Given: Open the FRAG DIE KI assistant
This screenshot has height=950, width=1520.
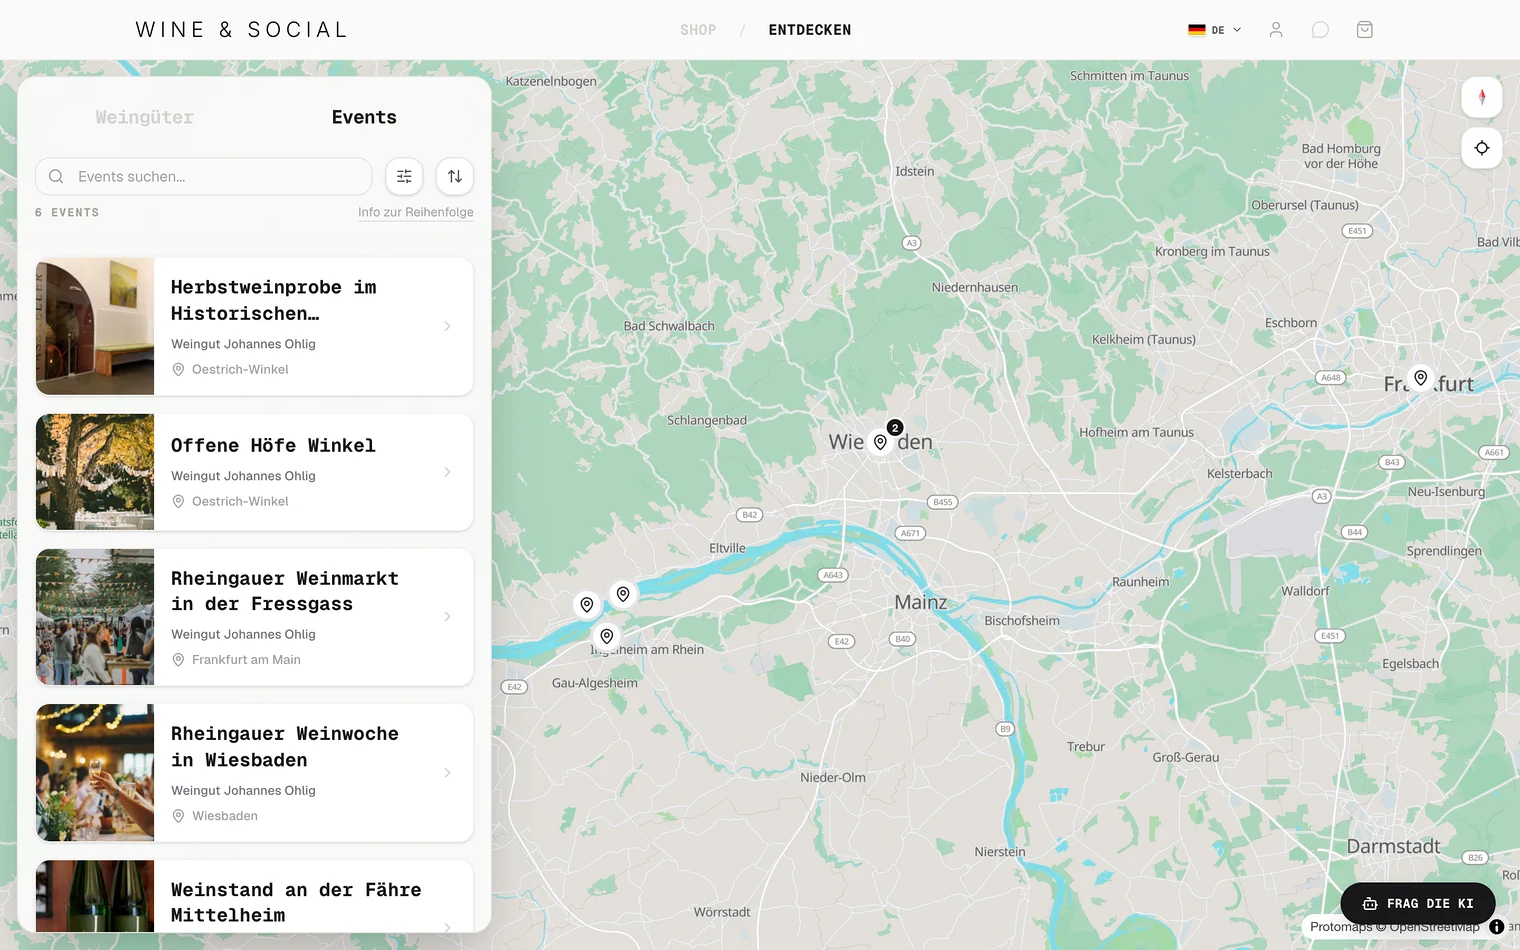Looking at the screenshot, I should coord(1418,903).
